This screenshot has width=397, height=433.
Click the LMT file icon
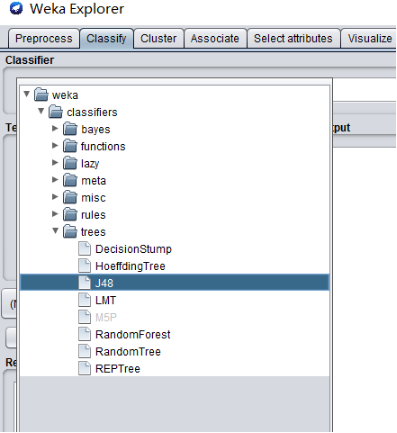(x=84, y=300)
